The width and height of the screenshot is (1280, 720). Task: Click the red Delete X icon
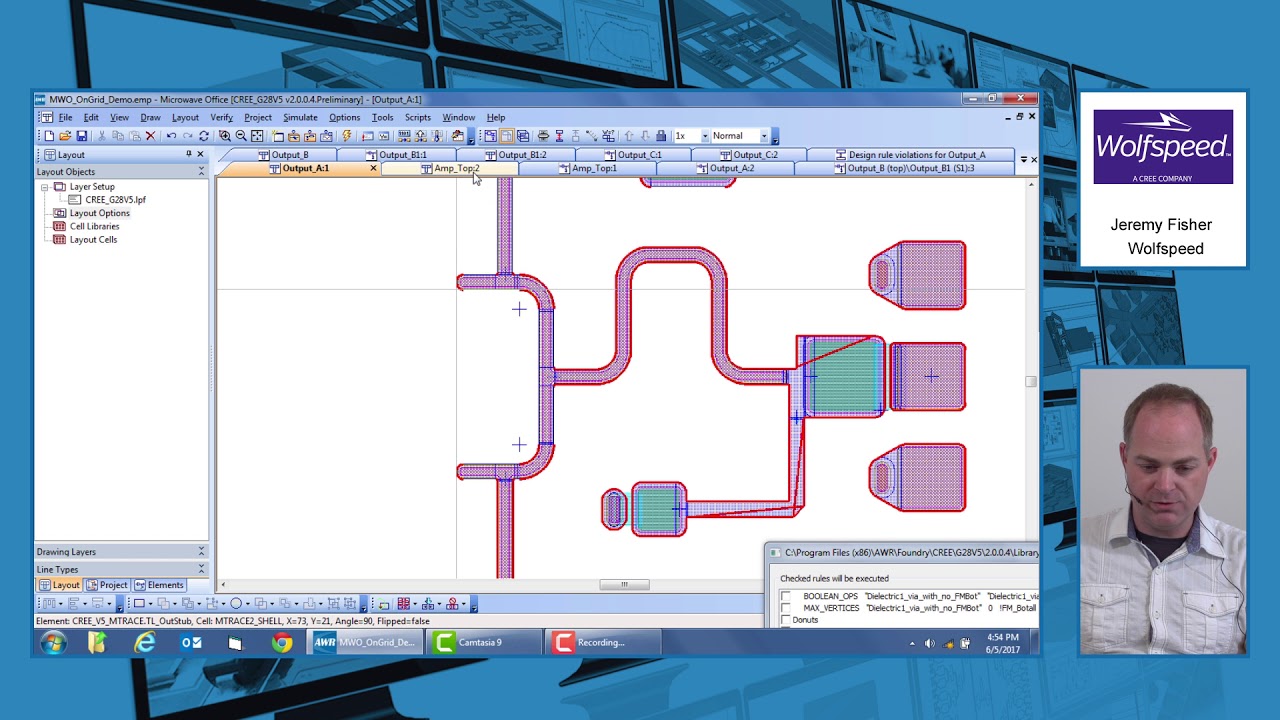click(151, 136)
